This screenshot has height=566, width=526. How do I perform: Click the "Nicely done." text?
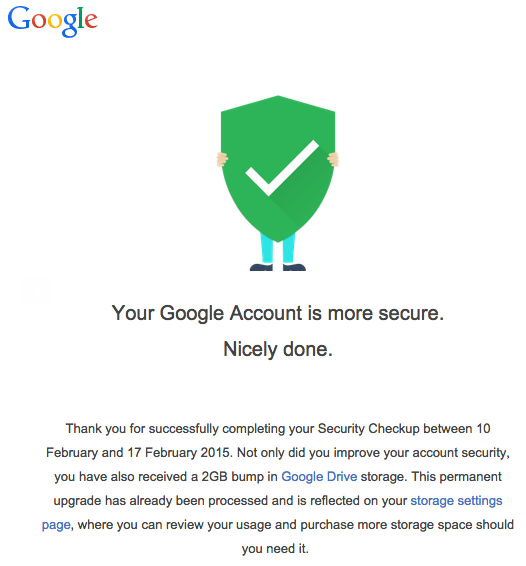tap(278, 349)
